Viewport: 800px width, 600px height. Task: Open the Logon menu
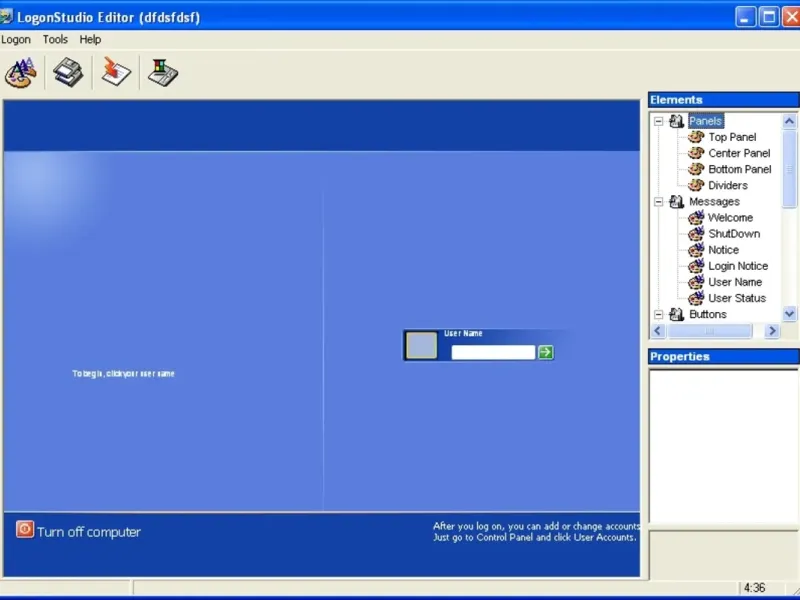point(16,39)
